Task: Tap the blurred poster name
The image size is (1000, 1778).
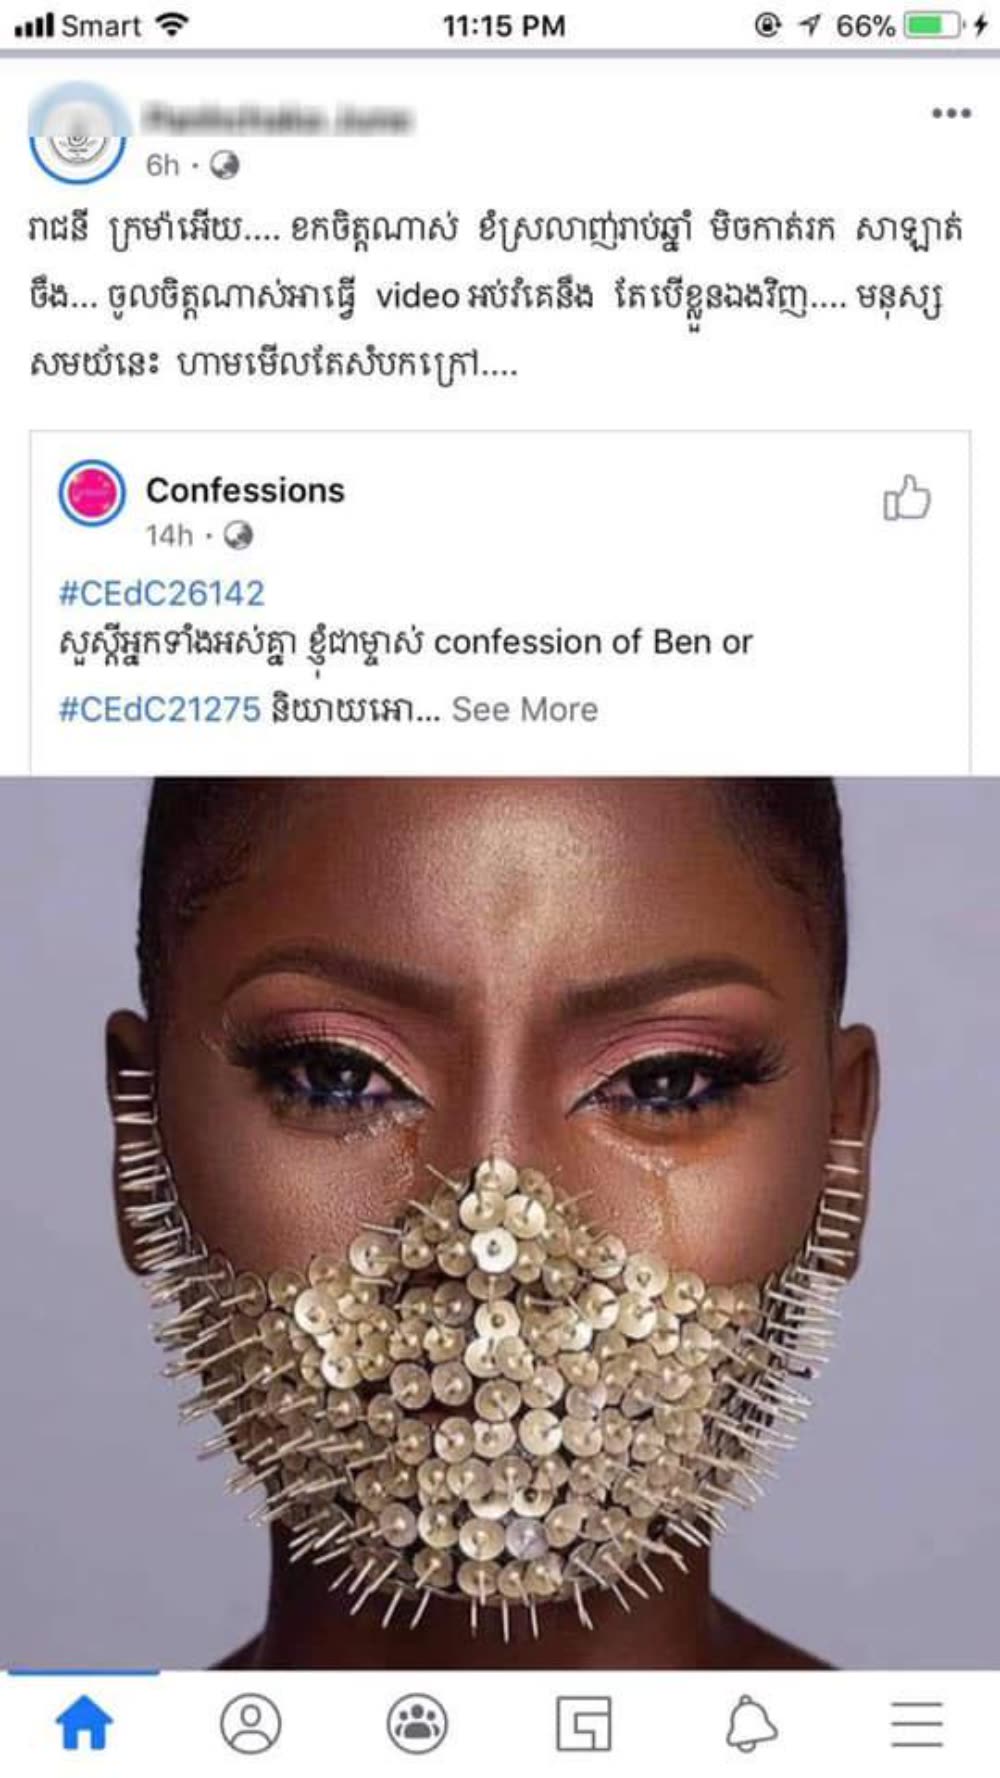Action: click(x=277, y=118)
